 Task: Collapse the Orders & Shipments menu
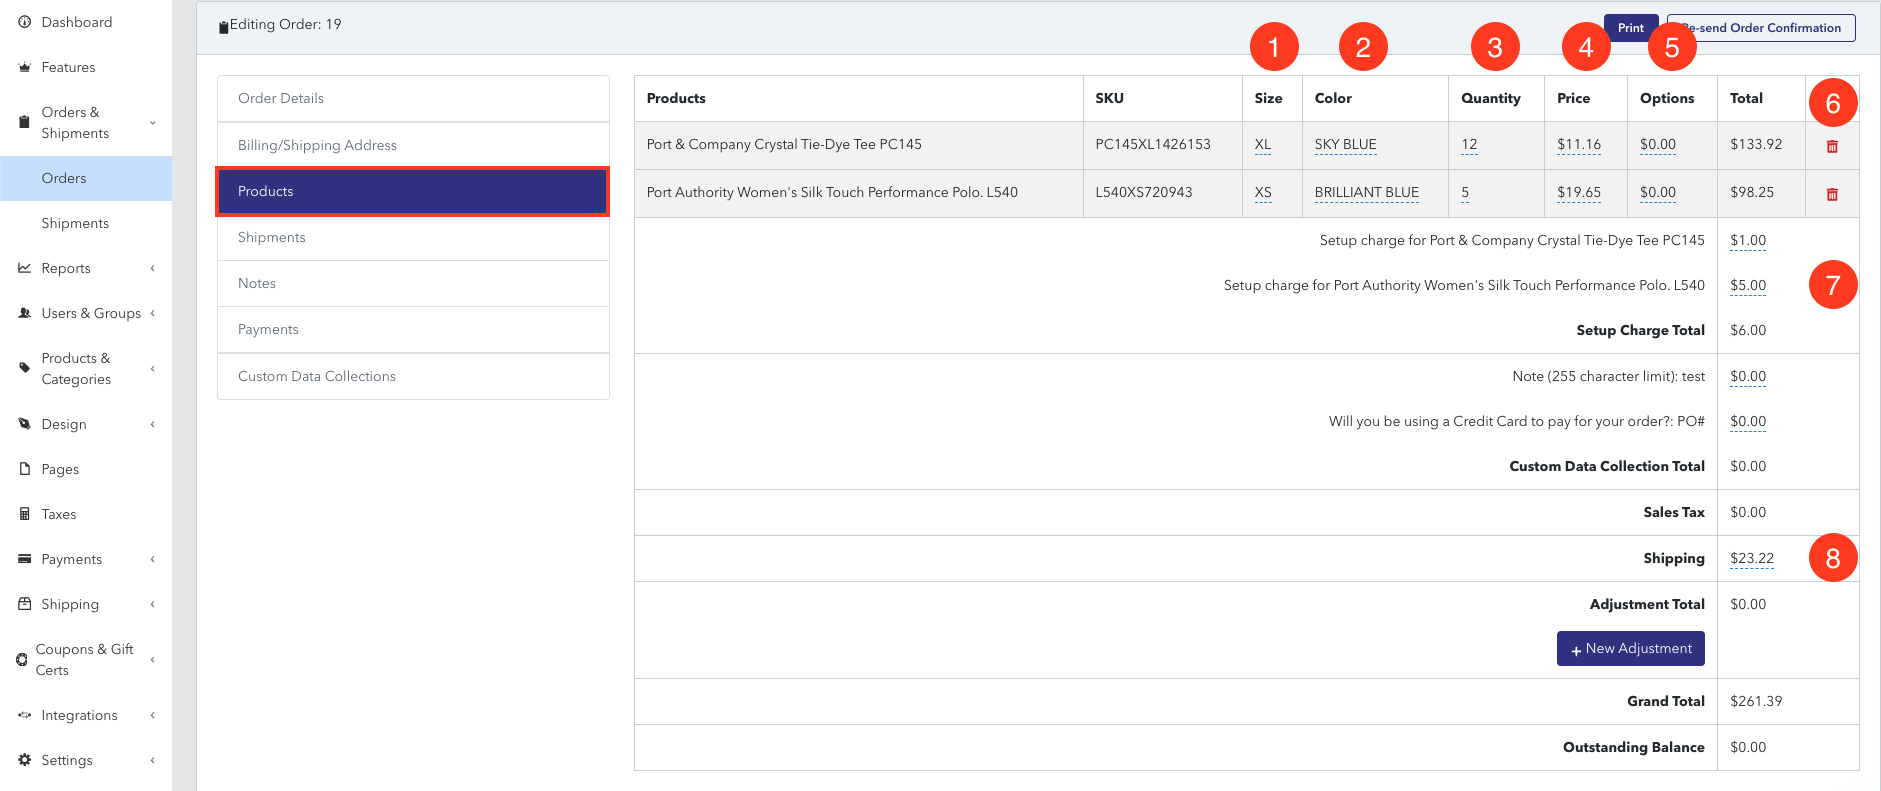[153, 123]
